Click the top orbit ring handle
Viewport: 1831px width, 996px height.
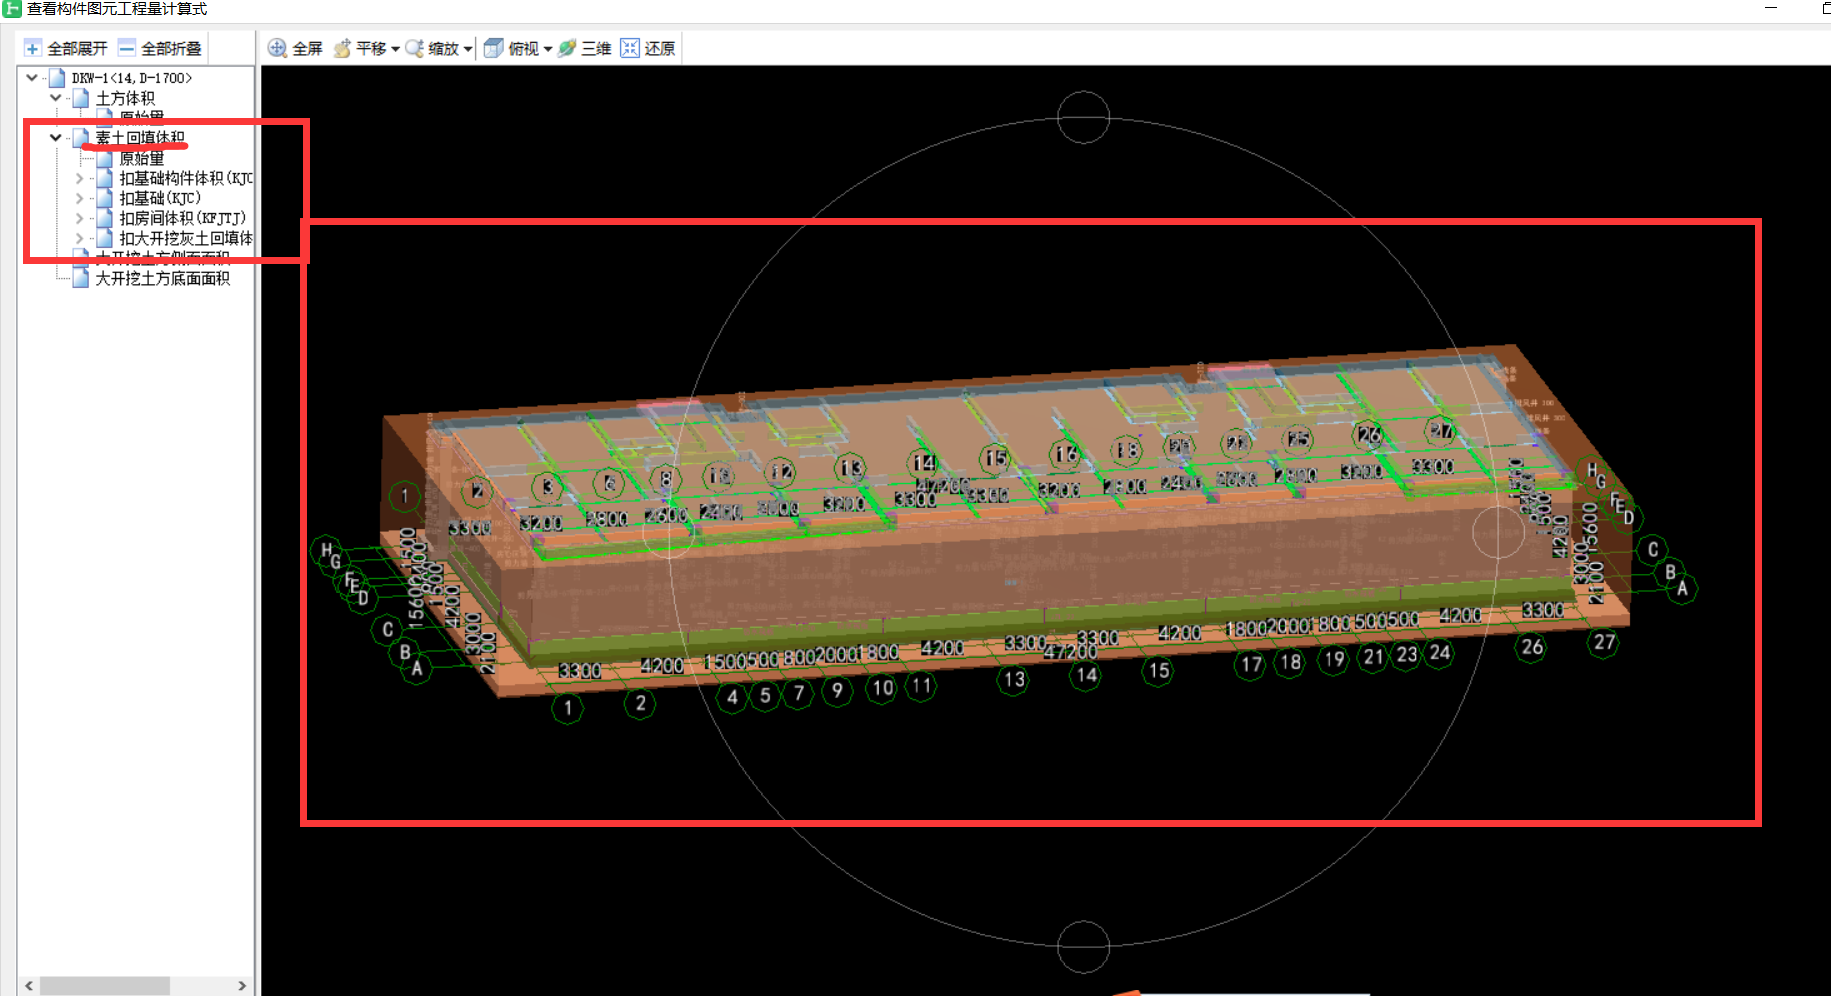[x=1083, y=117]
